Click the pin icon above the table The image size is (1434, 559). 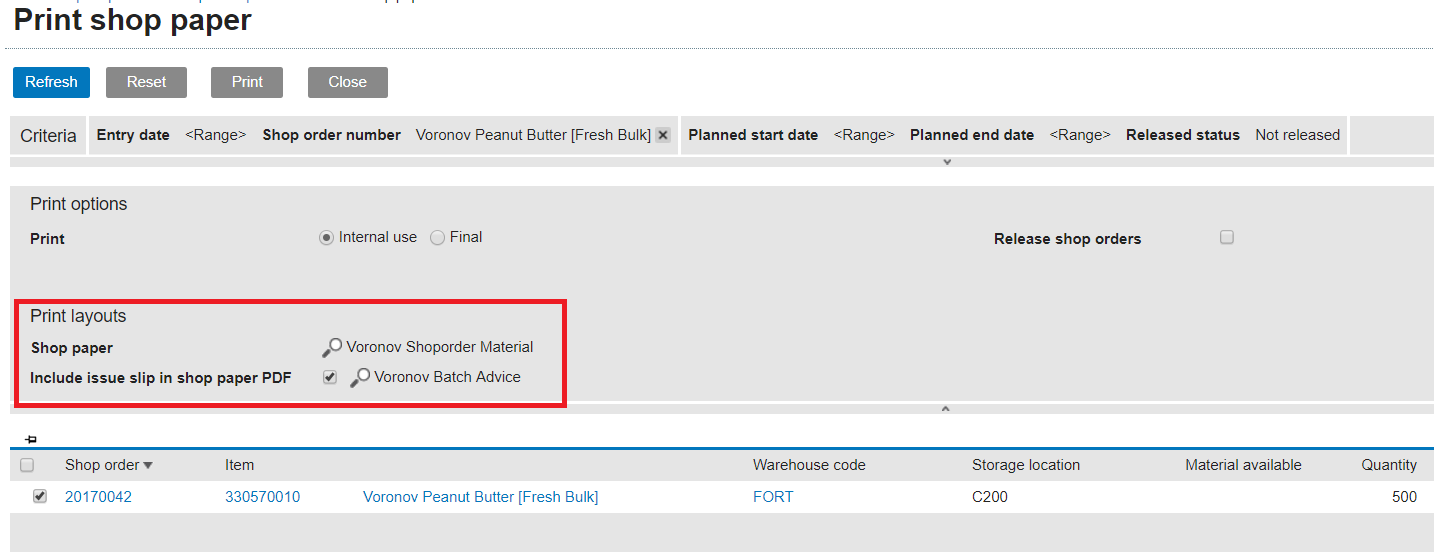click(30, 440)
